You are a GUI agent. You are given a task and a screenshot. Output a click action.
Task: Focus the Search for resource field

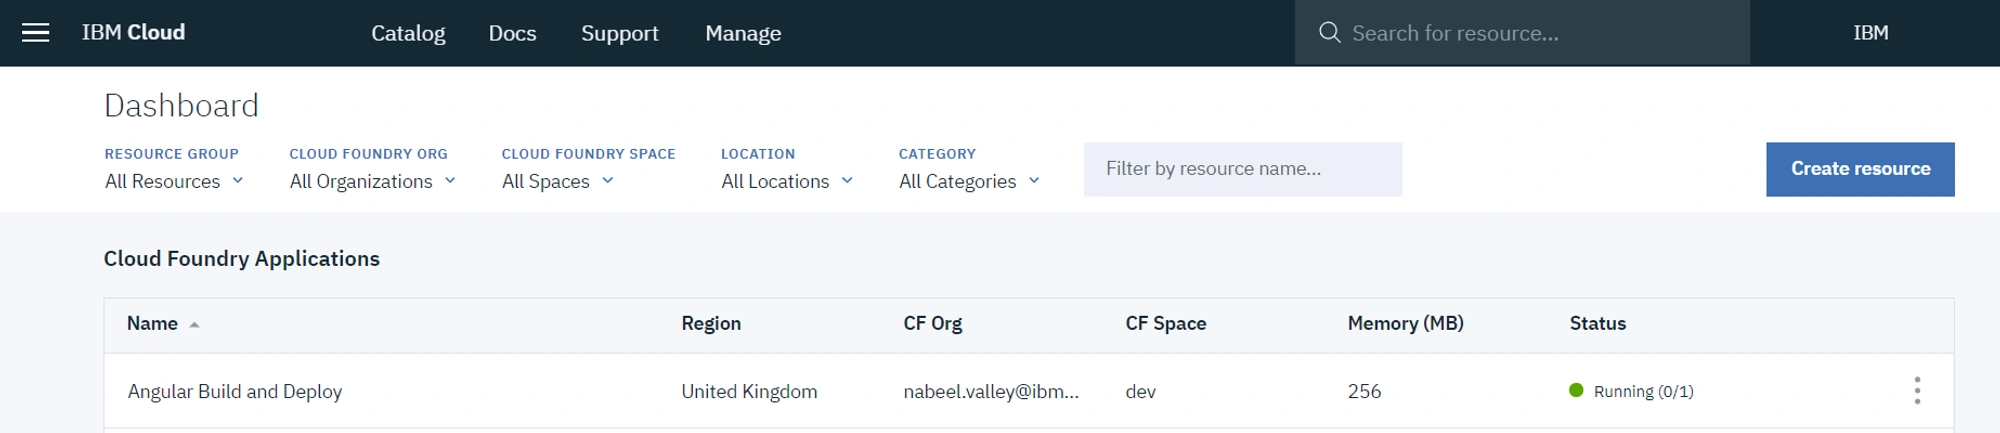pyautogui.click(x=1522, y=33)
